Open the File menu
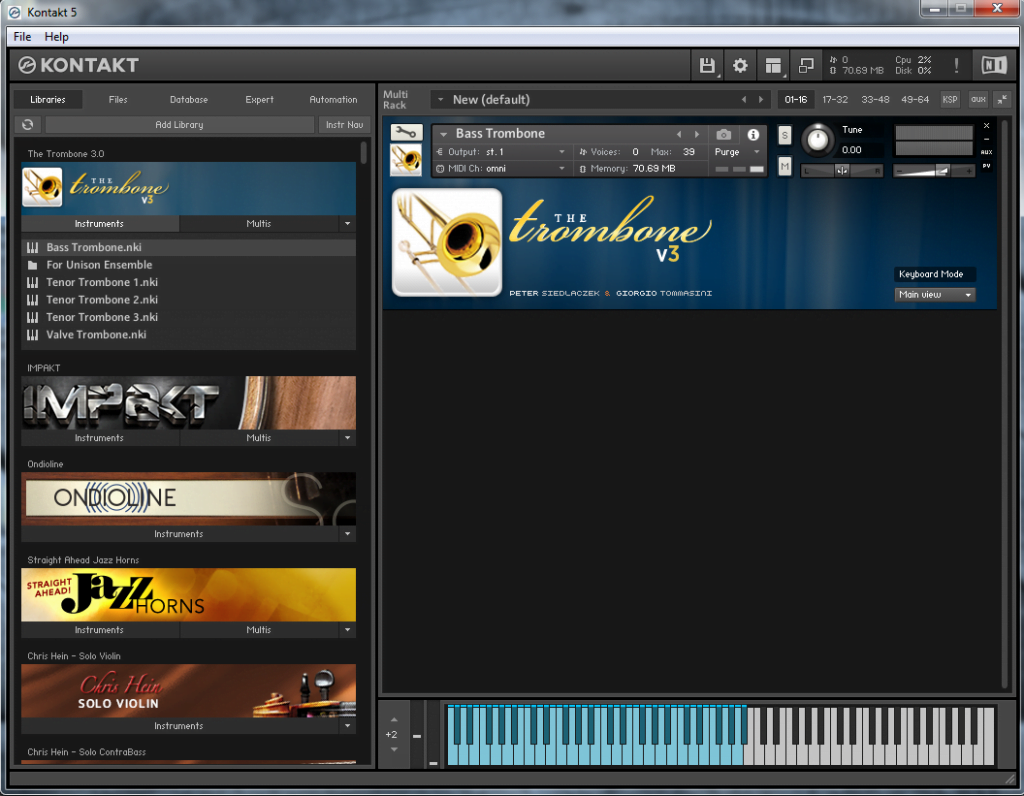Image resolution: width=1024 pixels, height=796 pixels. [x=22, y=37]
